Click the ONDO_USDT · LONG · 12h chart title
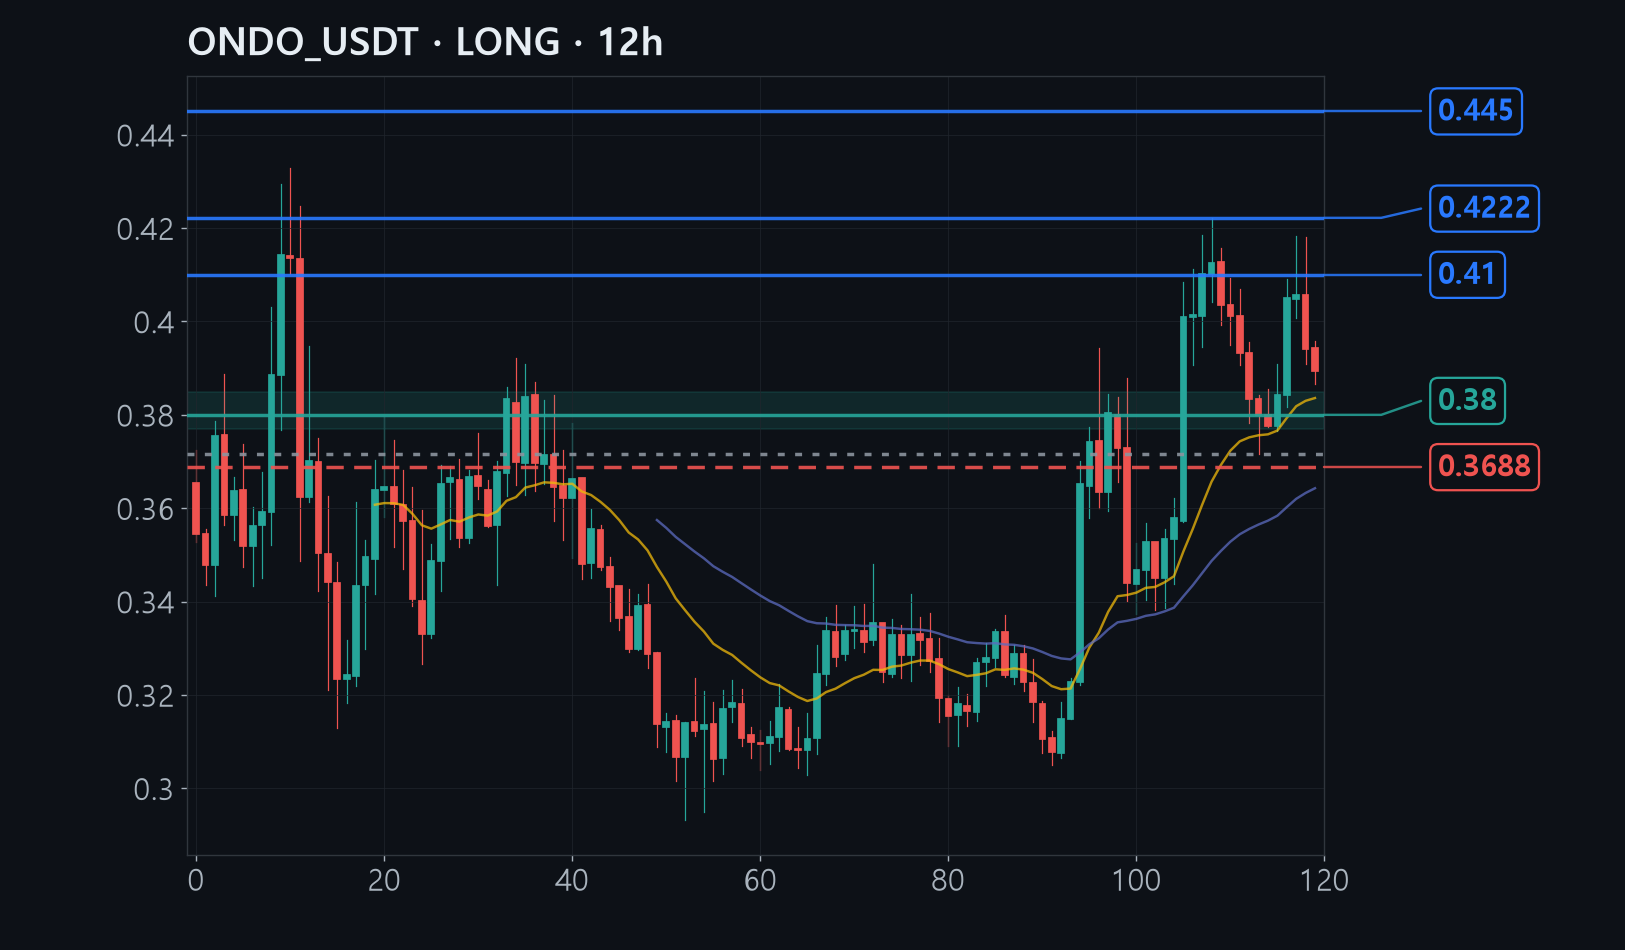This screenshot has width=1625, height=950. (425, 43)
